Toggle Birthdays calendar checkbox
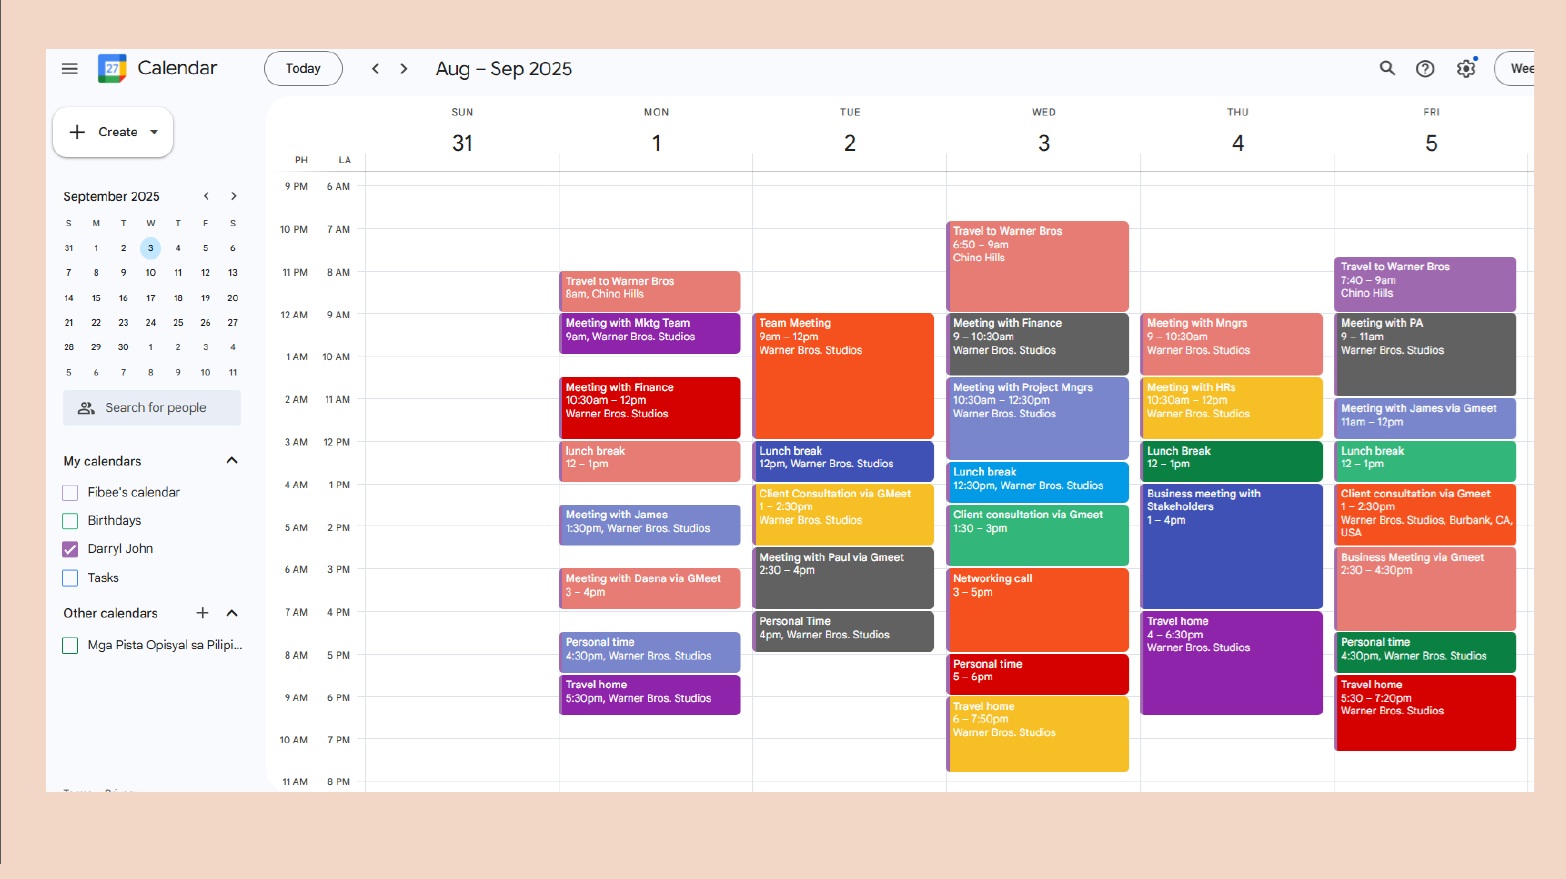Viewport: 1566px width, 879px height. point(70,521)
